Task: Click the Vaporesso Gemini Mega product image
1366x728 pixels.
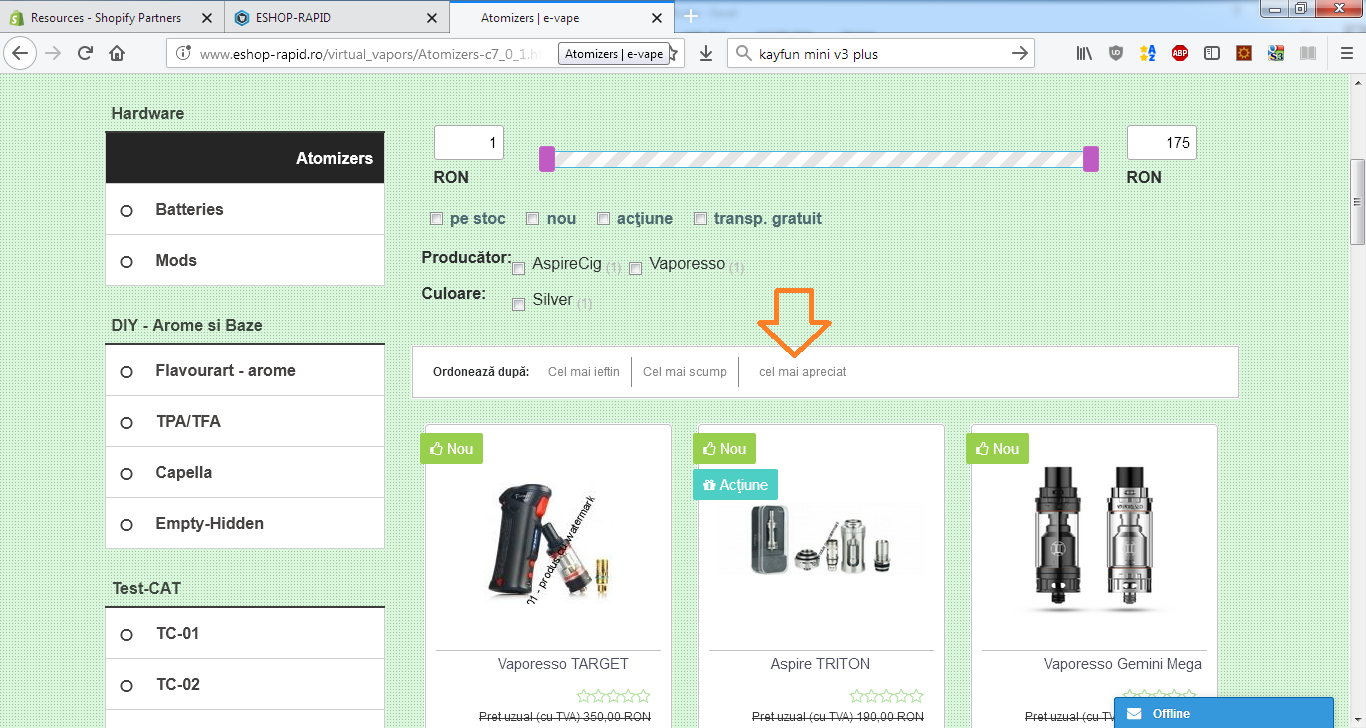Action: [x=1094, y=538]
